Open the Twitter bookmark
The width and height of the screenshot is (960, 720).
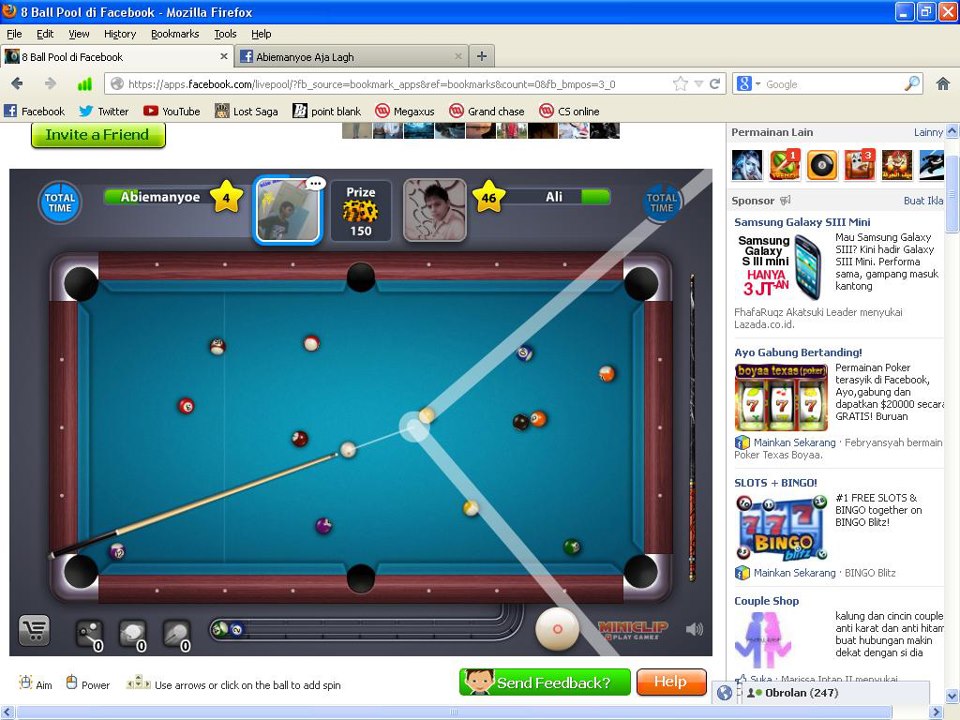(x=104, y=111)
